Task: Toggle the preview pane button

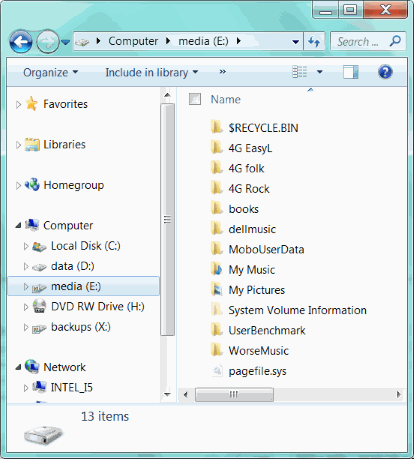Action: (351, 72)
